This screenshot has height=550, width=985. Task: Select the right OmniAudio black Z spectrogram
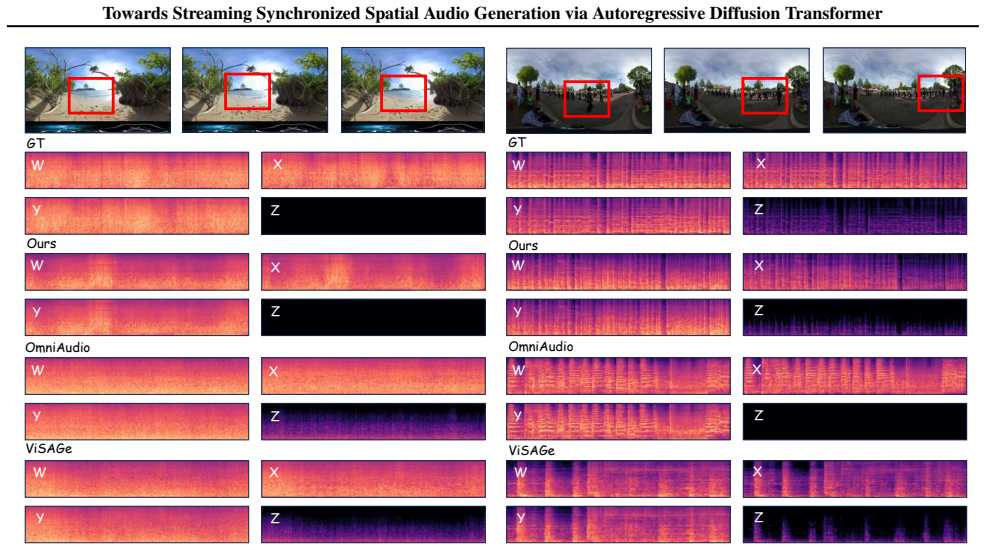(x=855, y=421)
